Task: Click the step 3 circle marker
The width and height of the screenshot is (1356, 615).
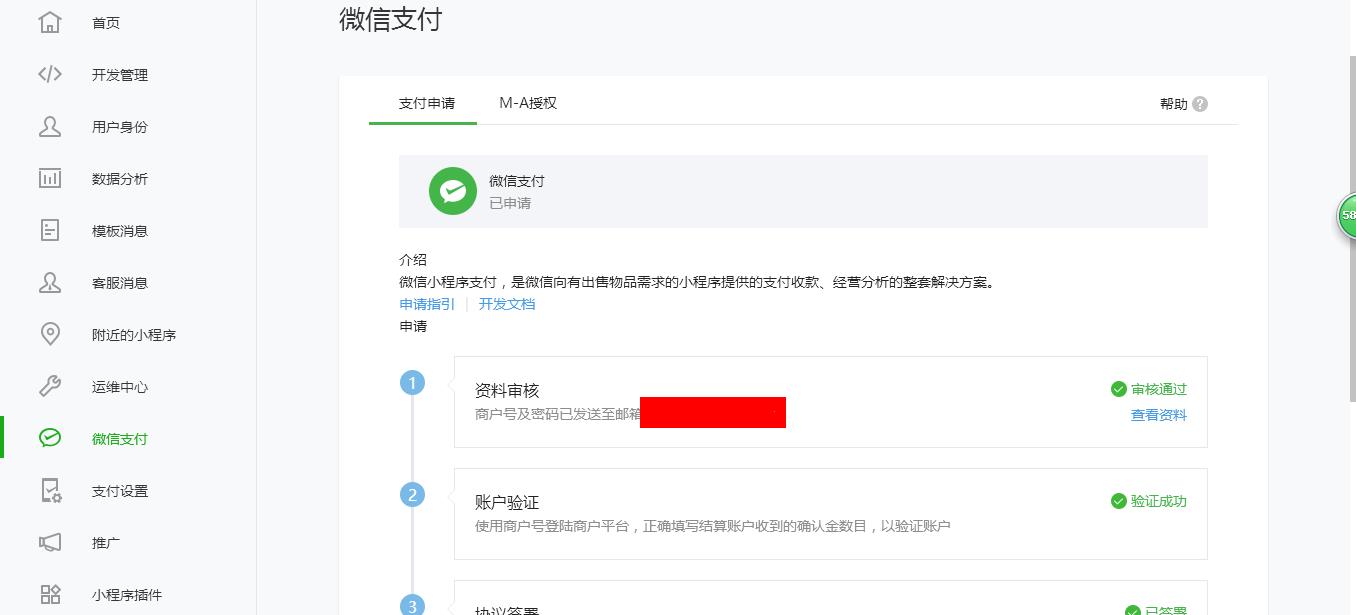Action: click(412, 604)
